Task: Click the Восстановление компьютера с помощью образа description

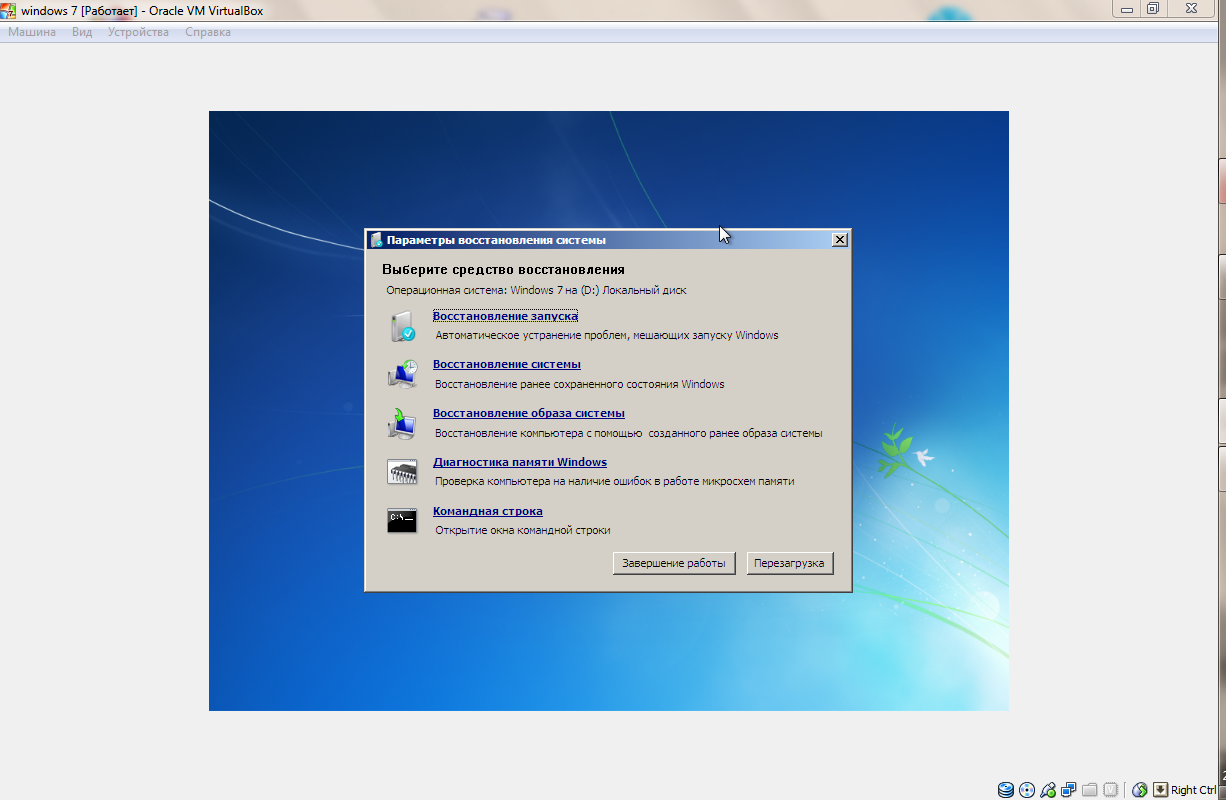Action: tap(629, 433)
